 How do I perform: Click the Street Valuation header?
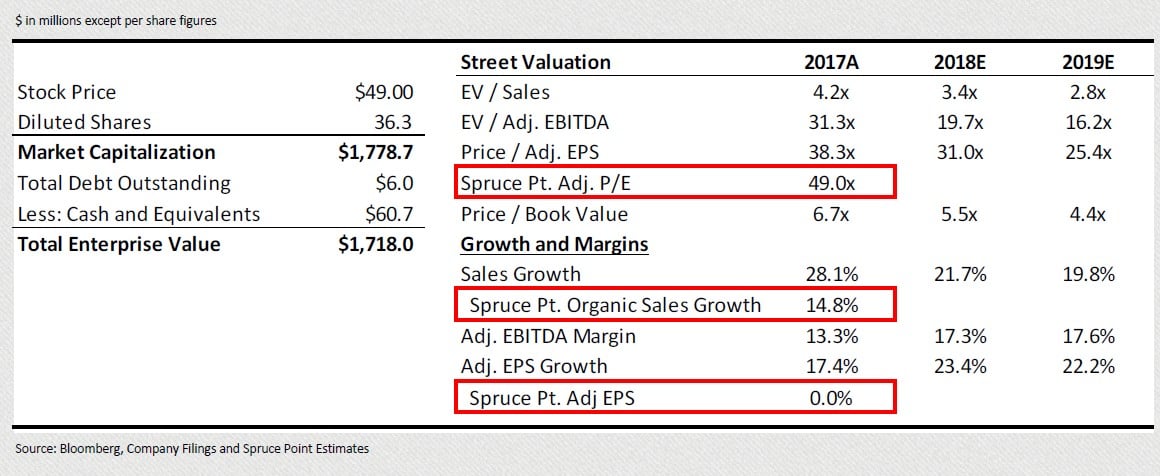(535, 62)
